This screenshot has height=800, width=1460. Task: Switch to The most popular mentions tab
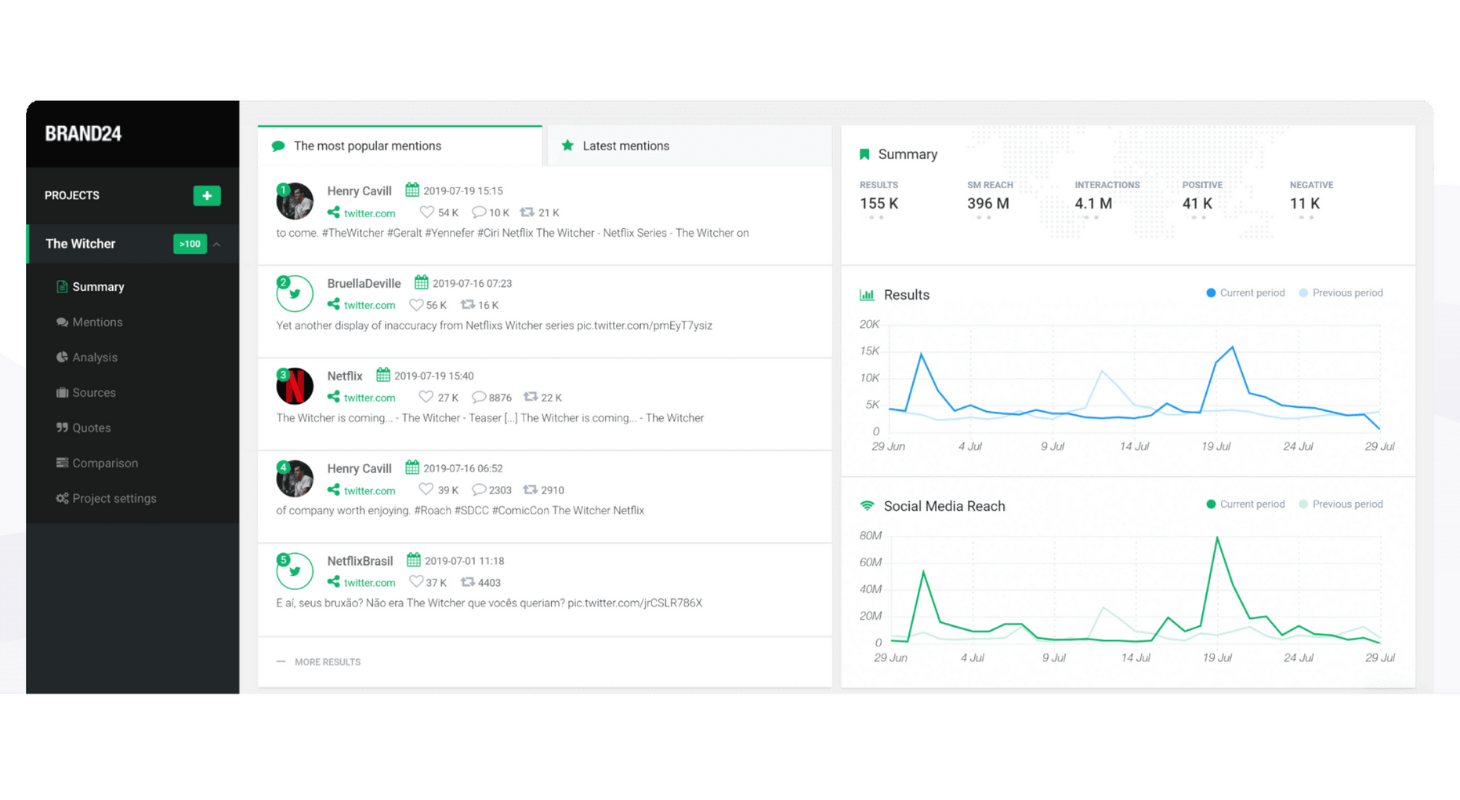click(x=400, y=146)
